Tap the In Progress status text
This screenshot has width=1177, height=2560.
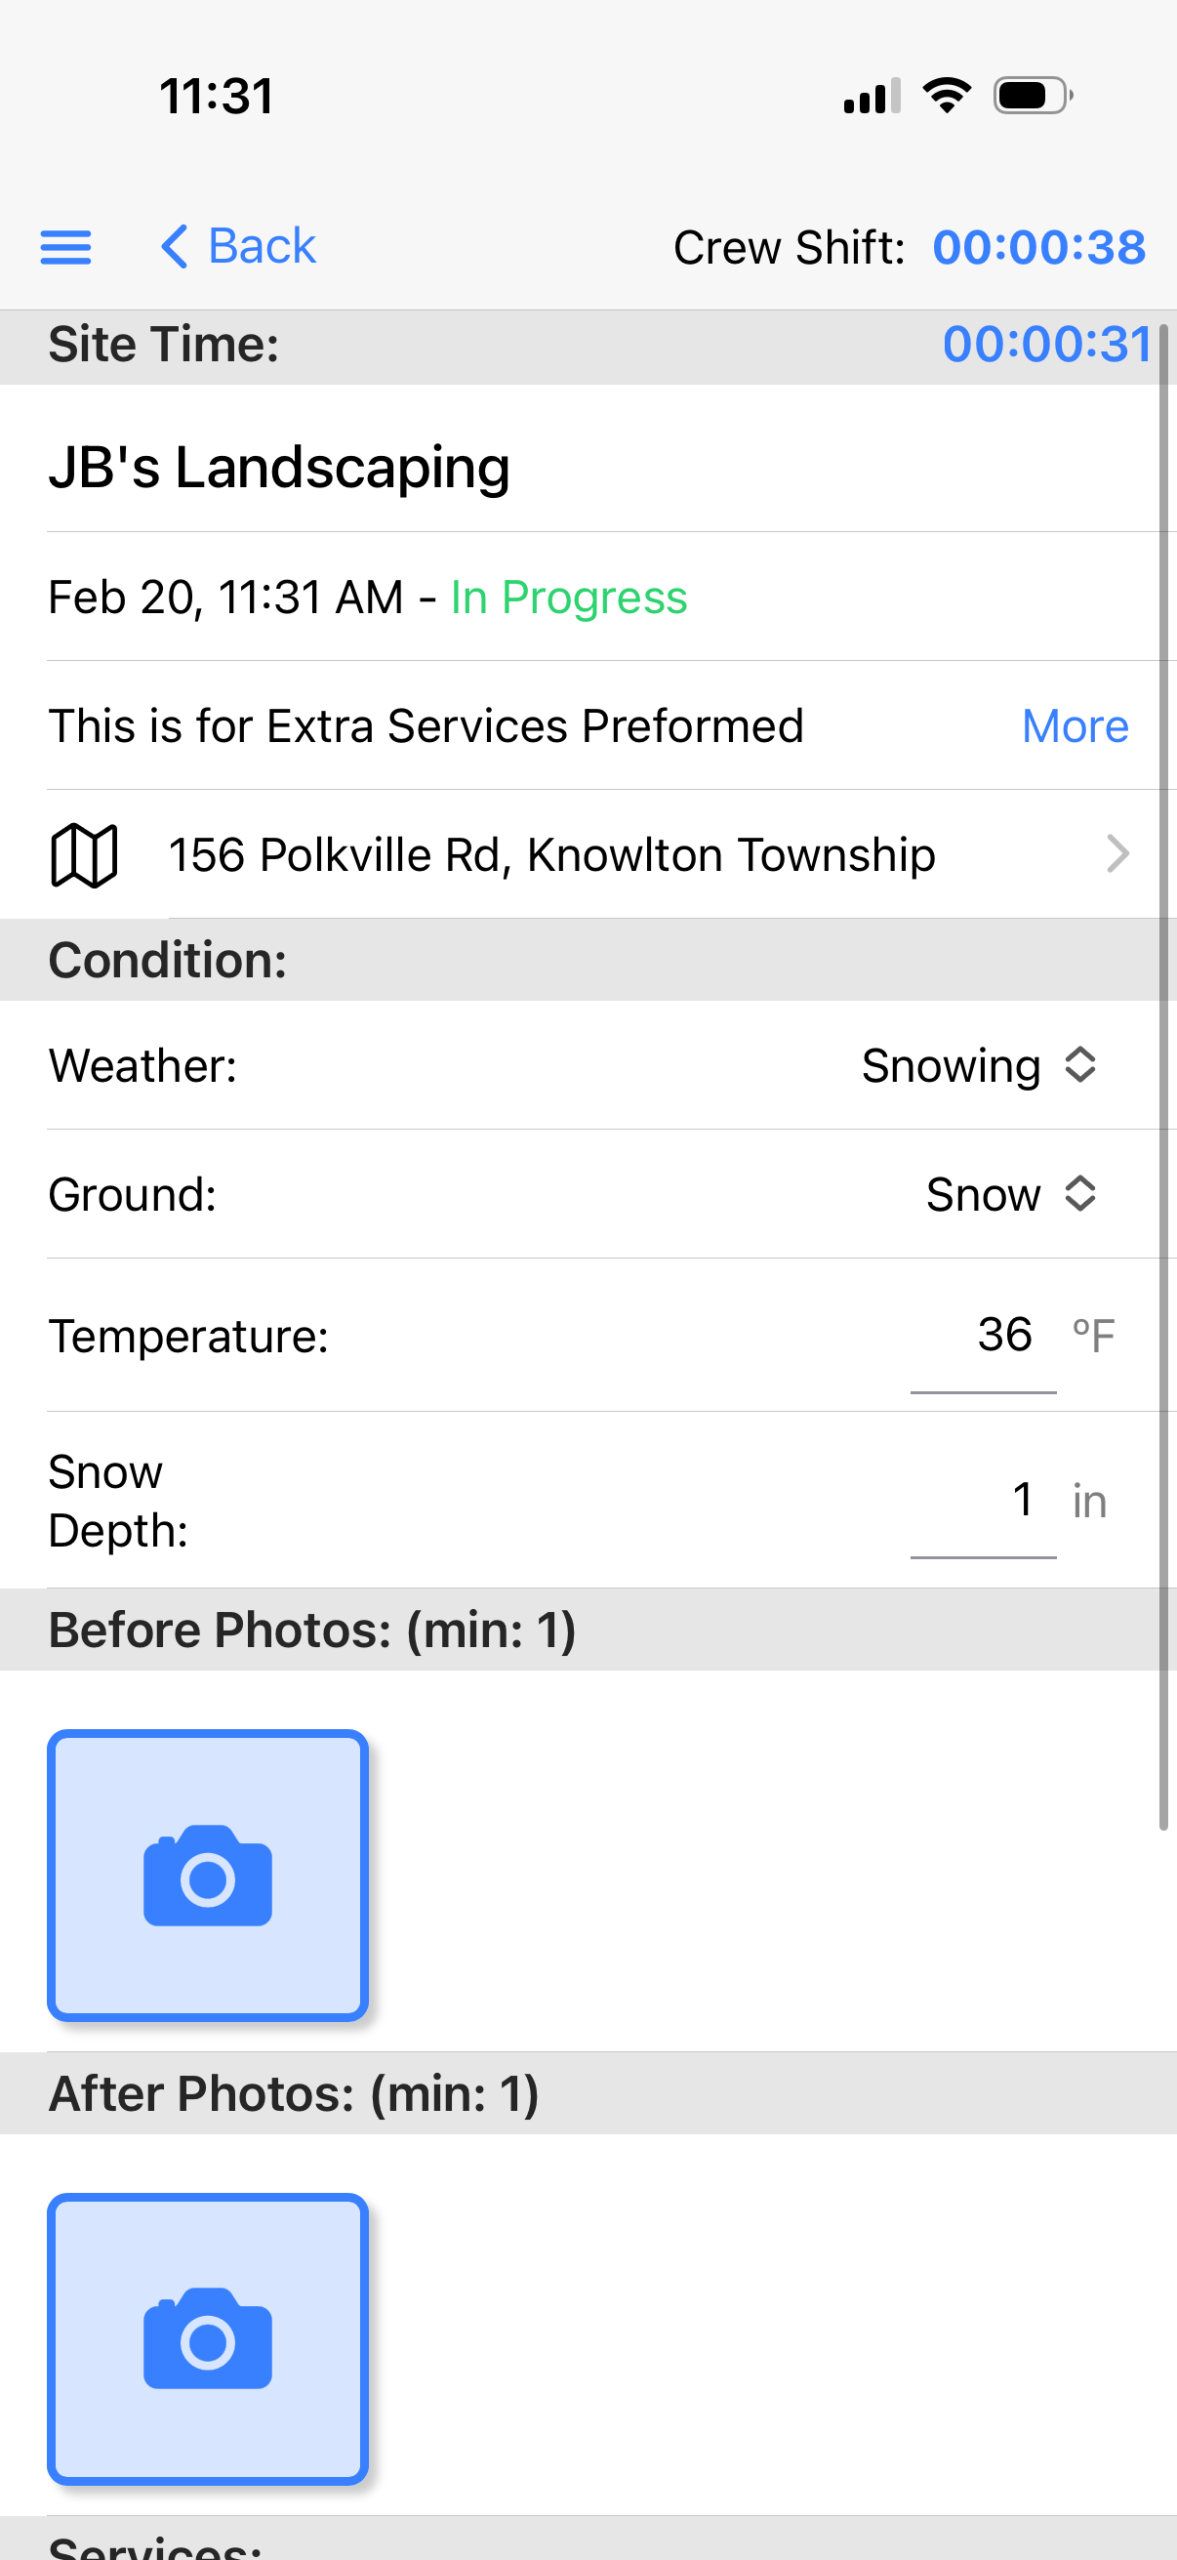[x=569, y=598]
